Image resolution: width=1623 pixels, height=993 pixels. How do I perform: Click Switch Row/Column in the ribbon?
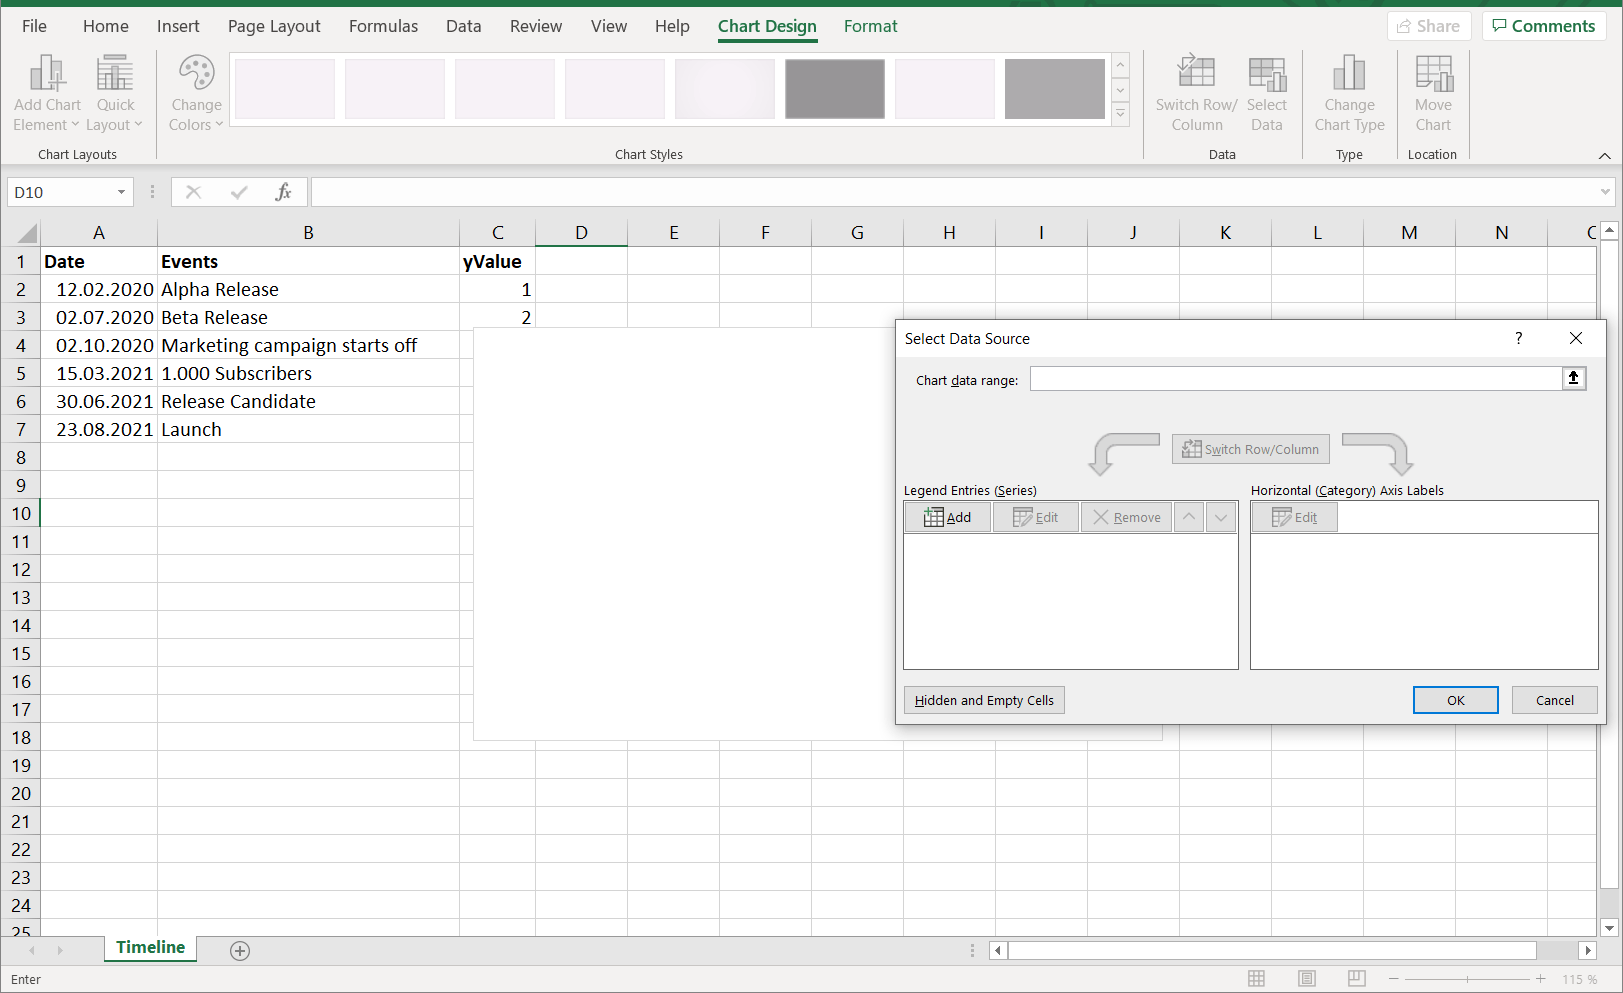tap(1196, 91)
